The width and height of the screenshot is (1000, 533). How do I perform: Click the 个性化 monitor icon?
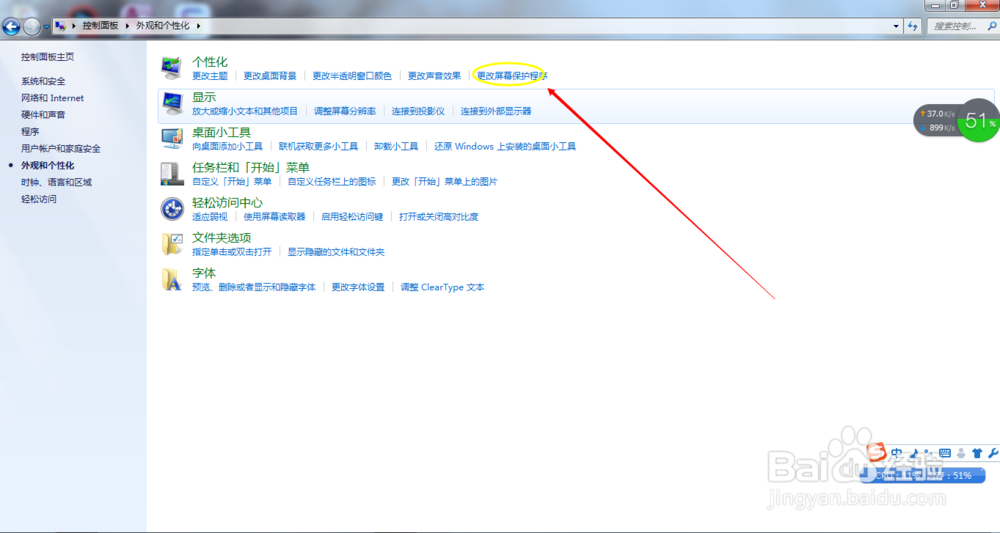click(172, 68)
